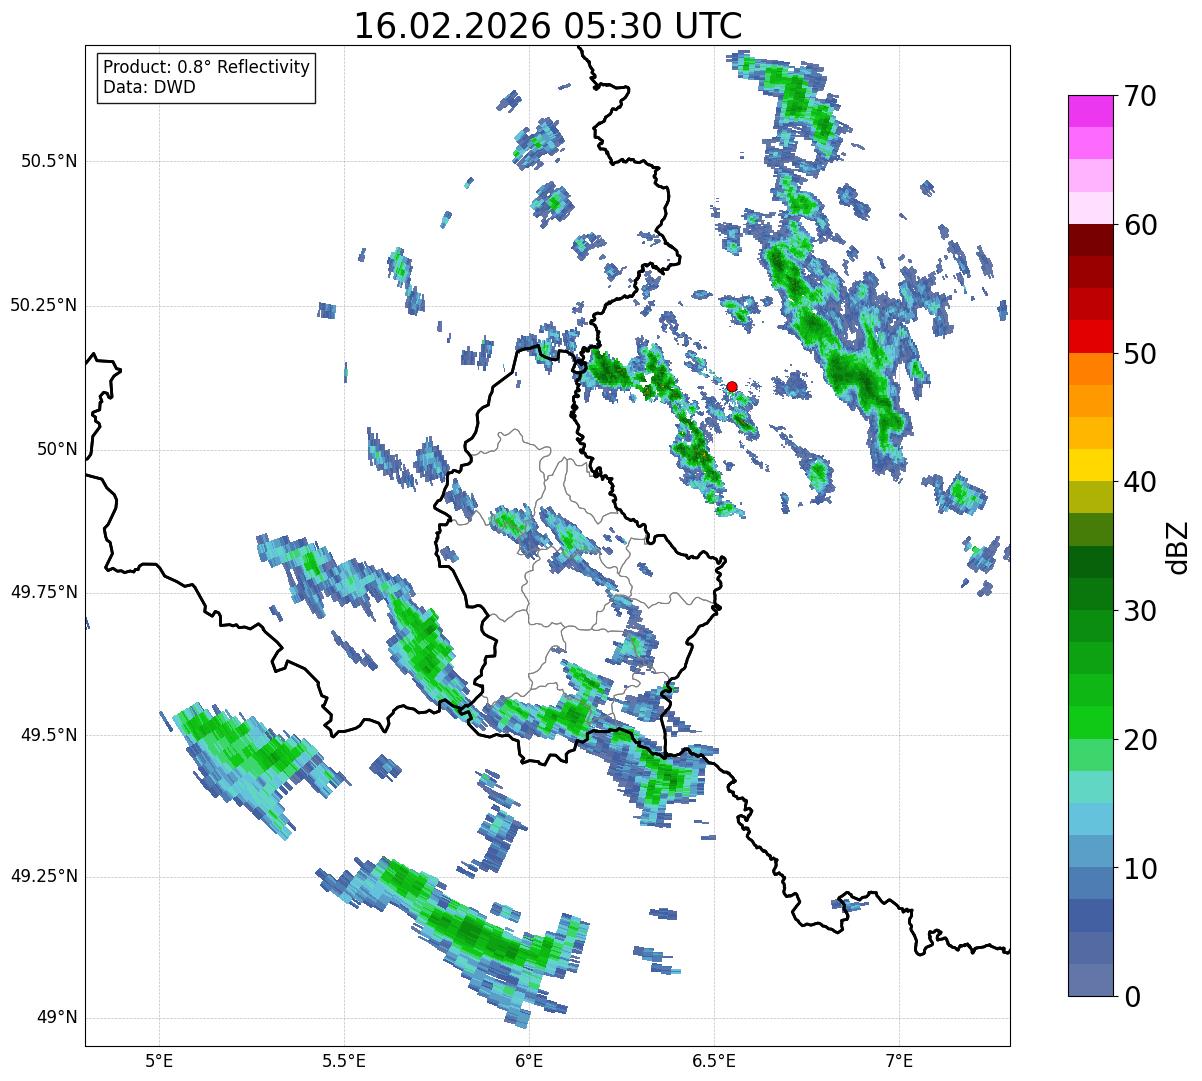Click the 50.25°N latitude label

coord(44,305)
